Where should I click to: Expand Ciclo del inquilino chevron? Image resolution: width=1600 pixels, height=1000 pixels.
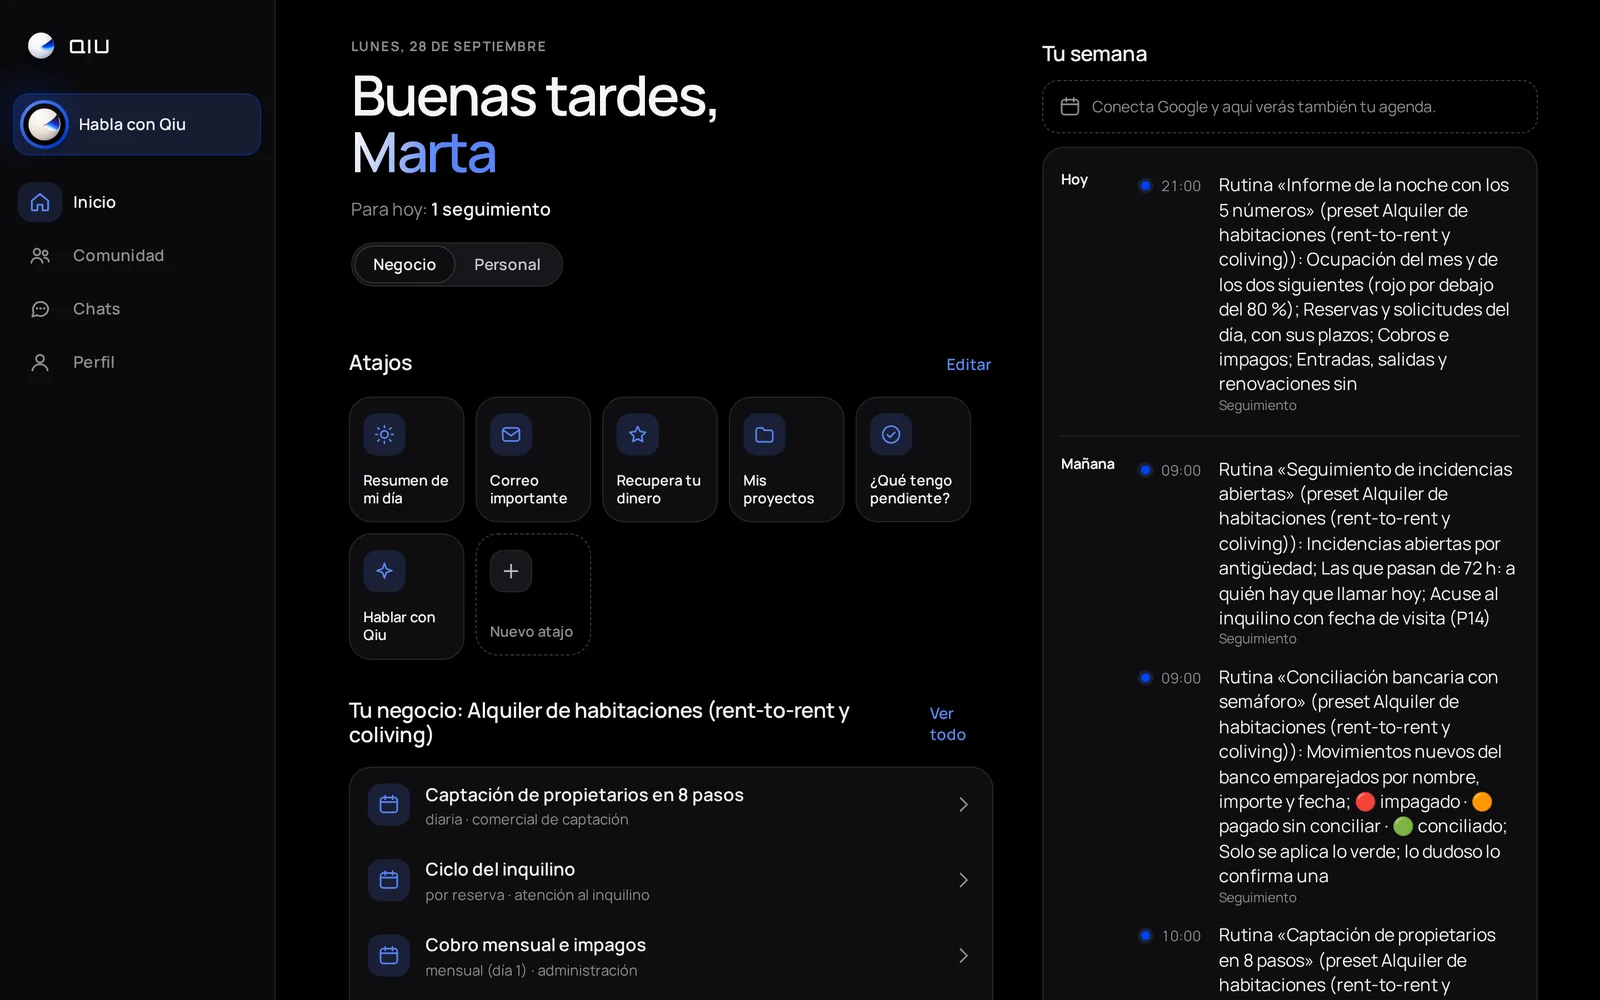click(x=963, y=880)
